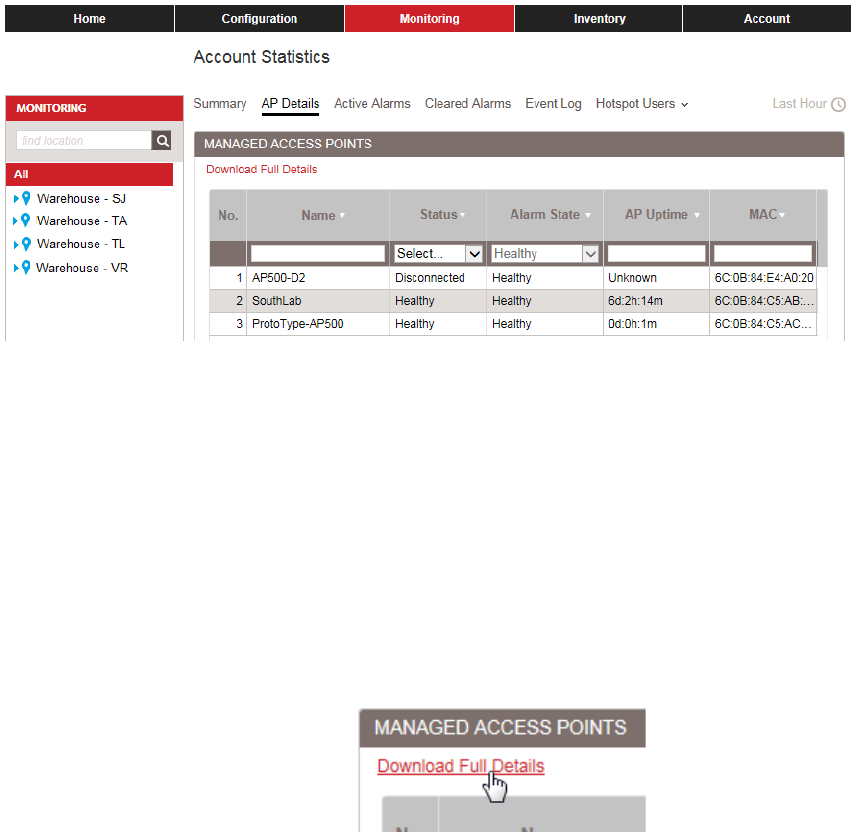Click the Name filter text box
The width and height of the screenshot is (852, 832).
click(318, 254)
